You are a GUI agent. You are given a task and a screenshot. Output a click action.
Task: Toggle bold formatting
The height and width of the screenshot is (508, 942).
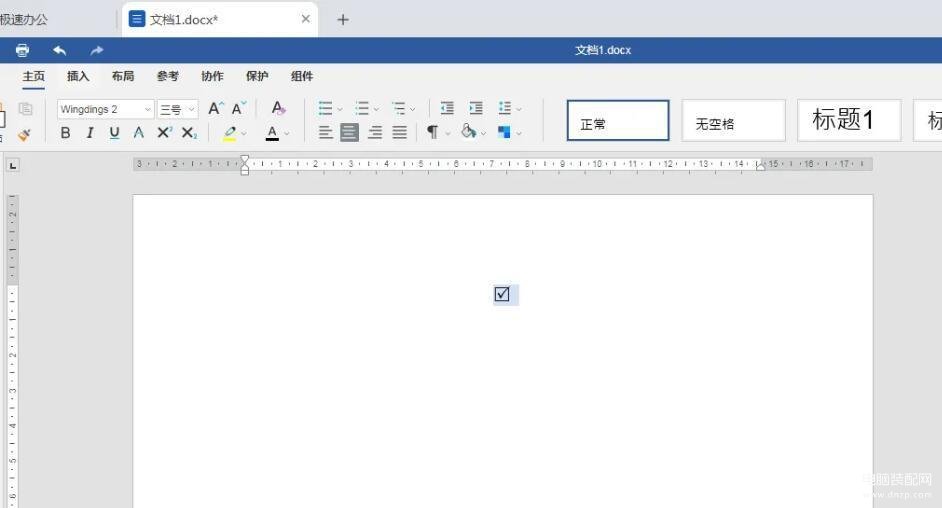65,133
